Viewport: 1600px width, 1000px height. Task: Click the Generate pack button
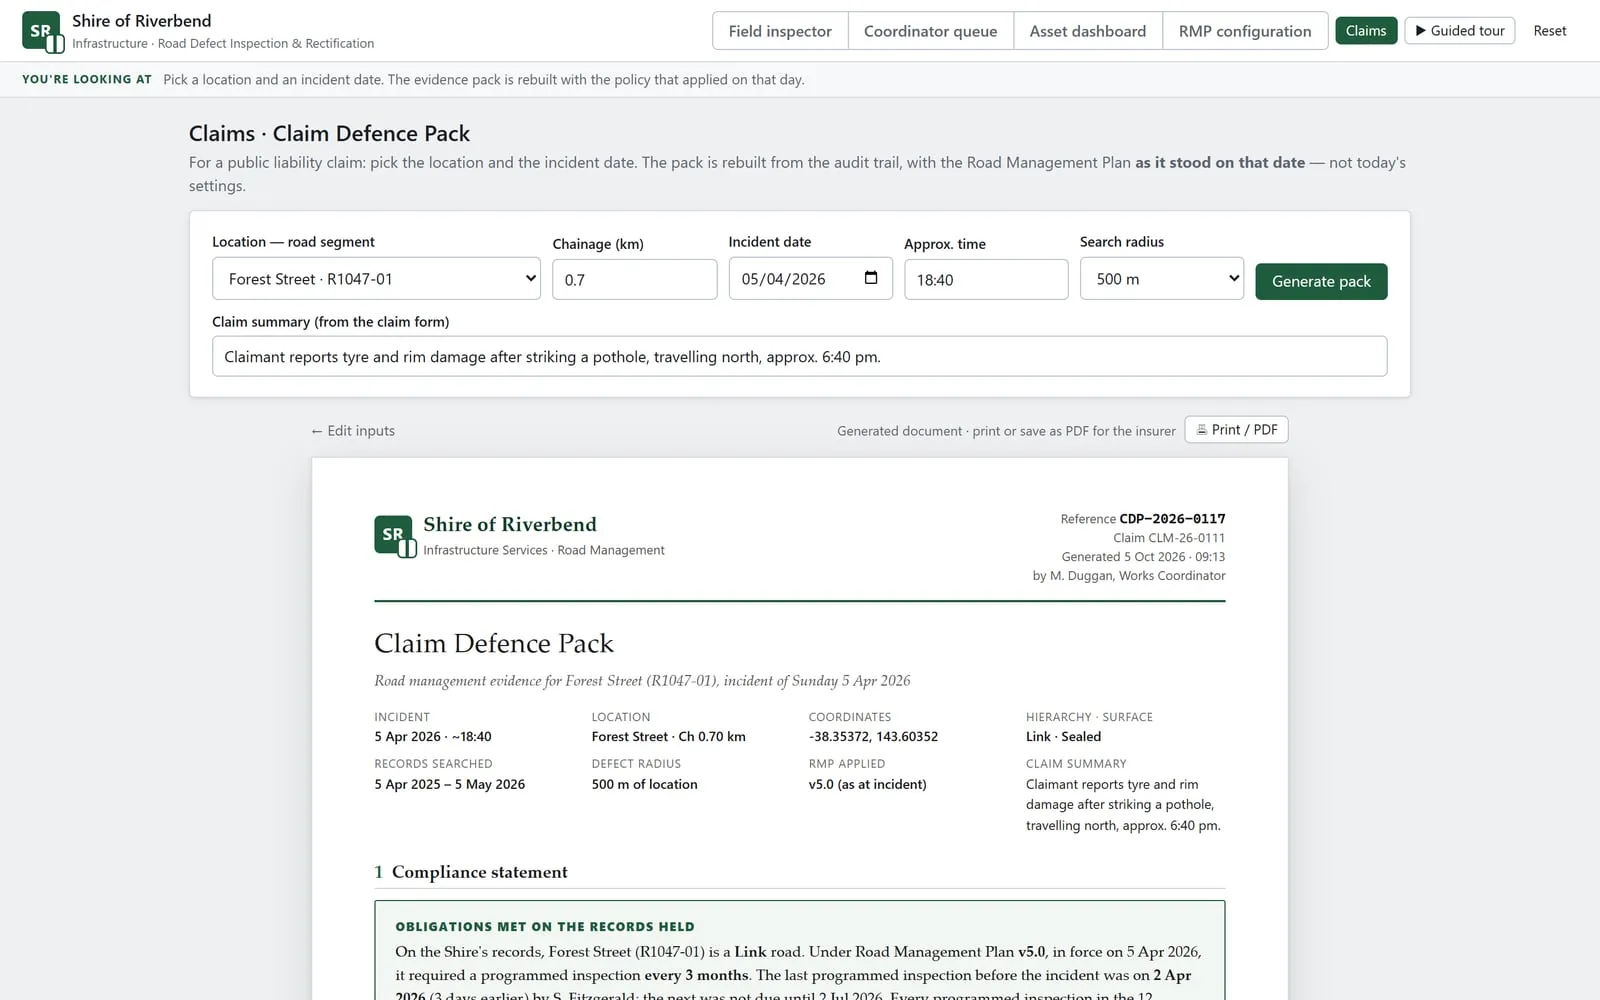pyautogui.click(x=1321, y=281)
